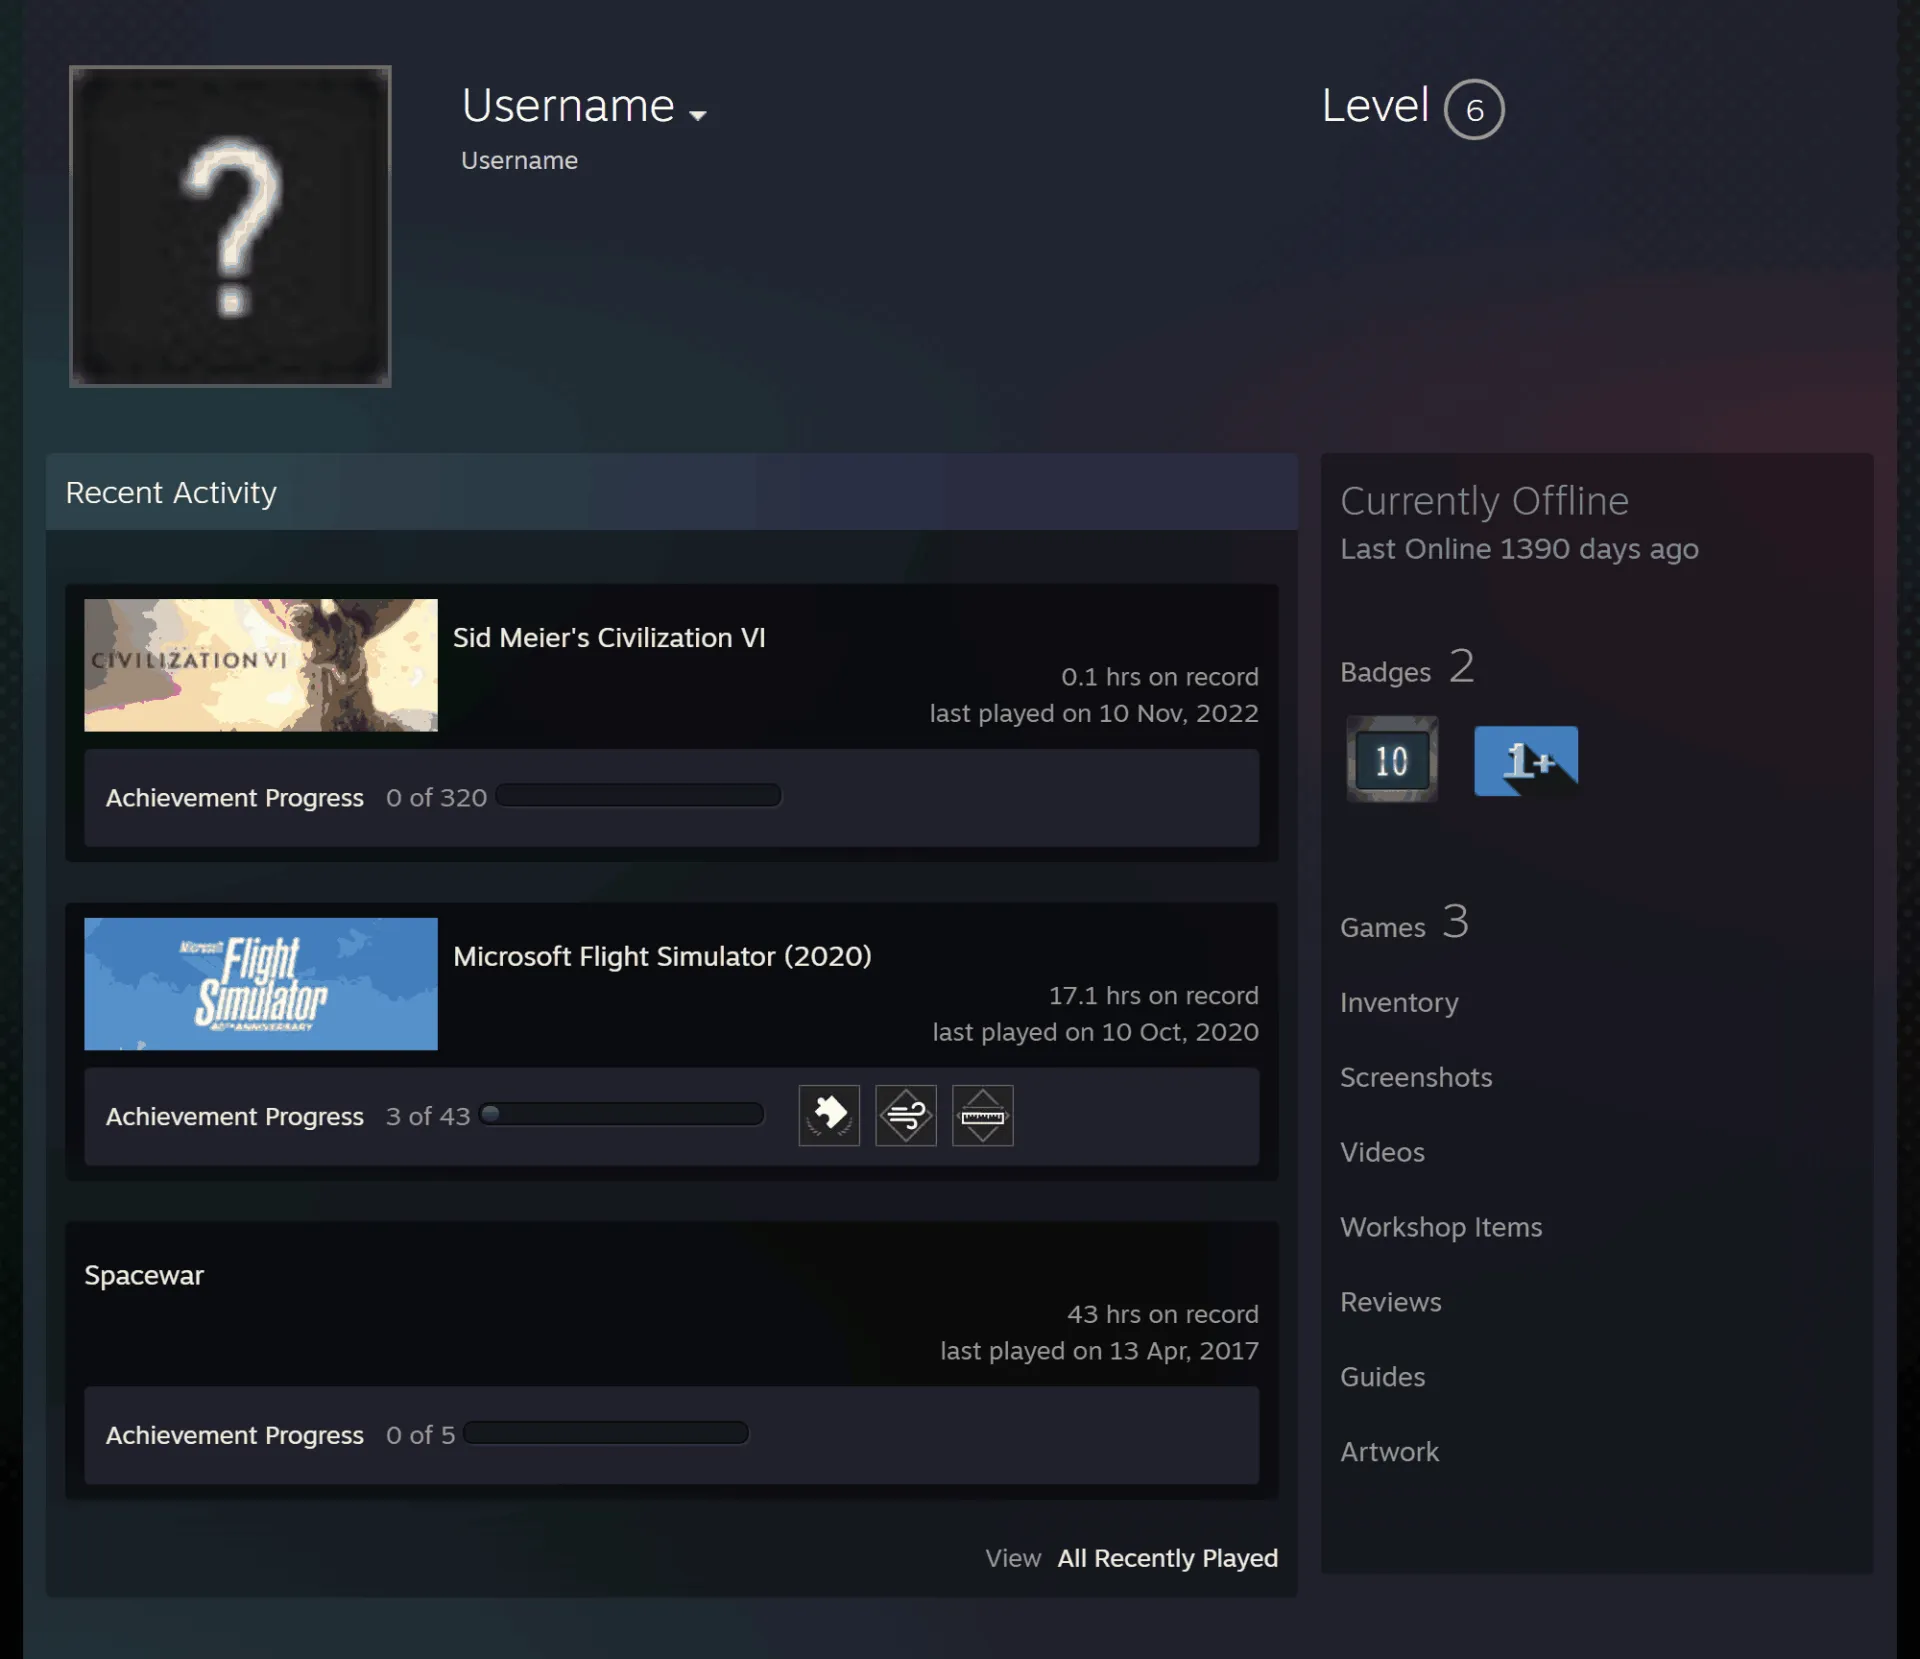
Task: Click '17.1 hrs on record' text
Action: pos(1154,996)
